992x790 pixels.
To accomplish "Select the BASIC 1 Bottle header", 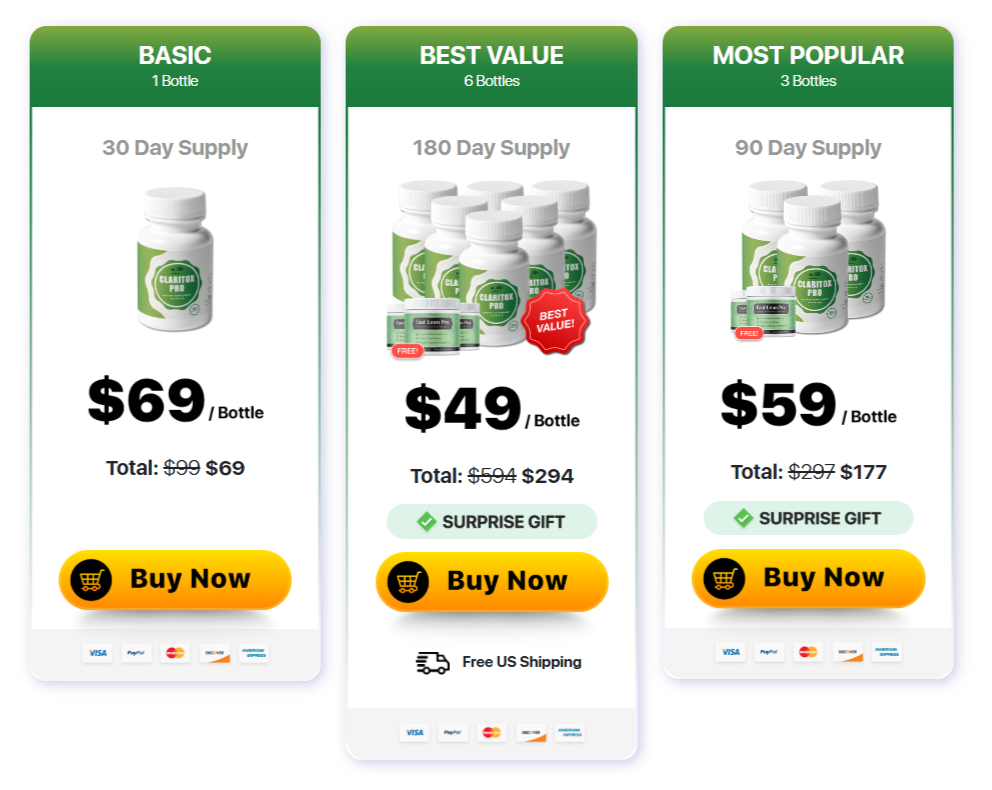I will (x=175, y=66).
